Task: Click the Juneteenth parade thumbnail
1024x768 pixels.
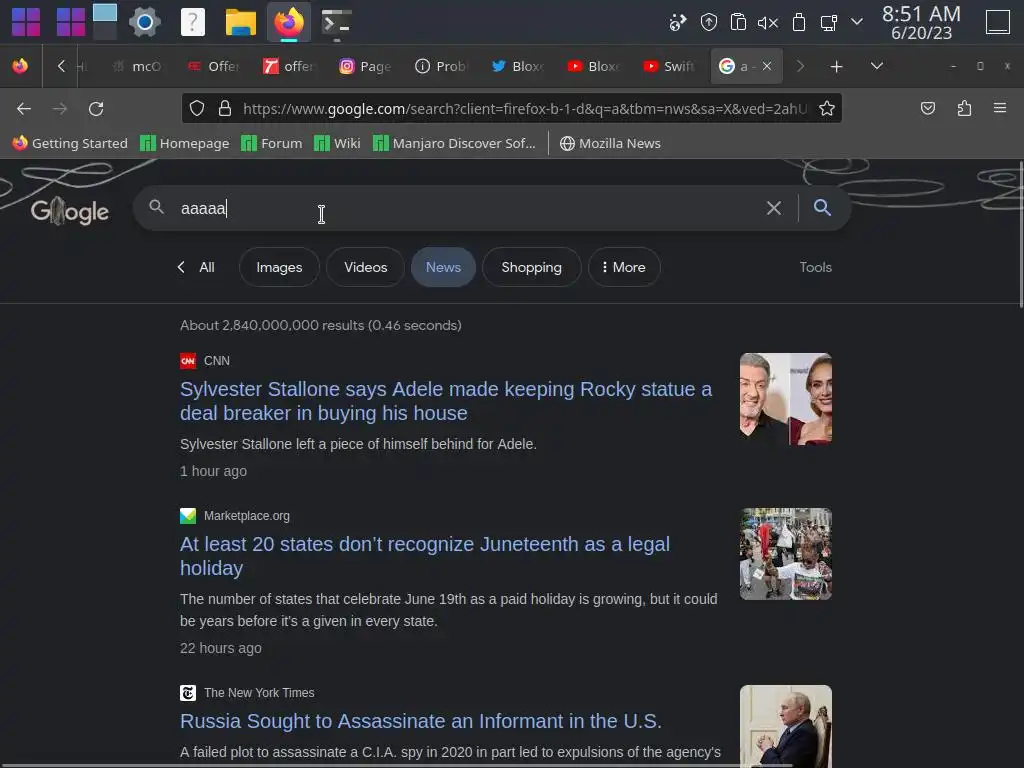Action: pyautogui.click(x=786, y=554)
